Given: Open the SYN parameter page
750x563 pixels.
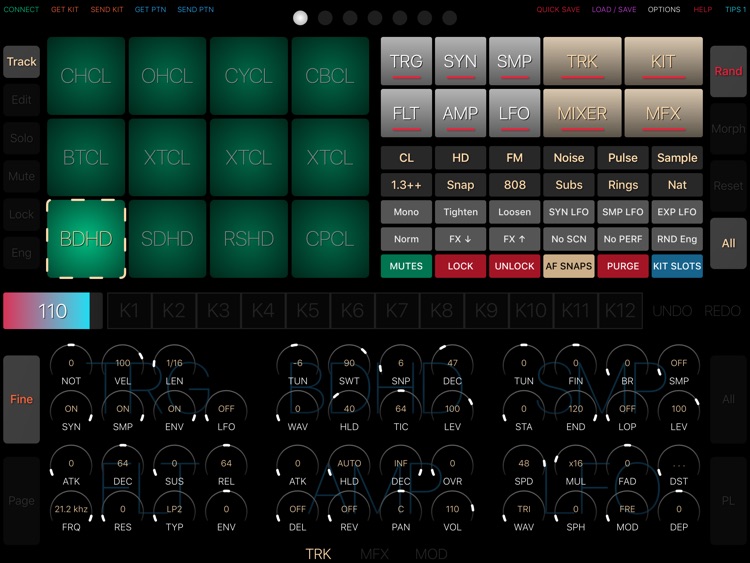Looking at the screenshot, I should [460, 61].
